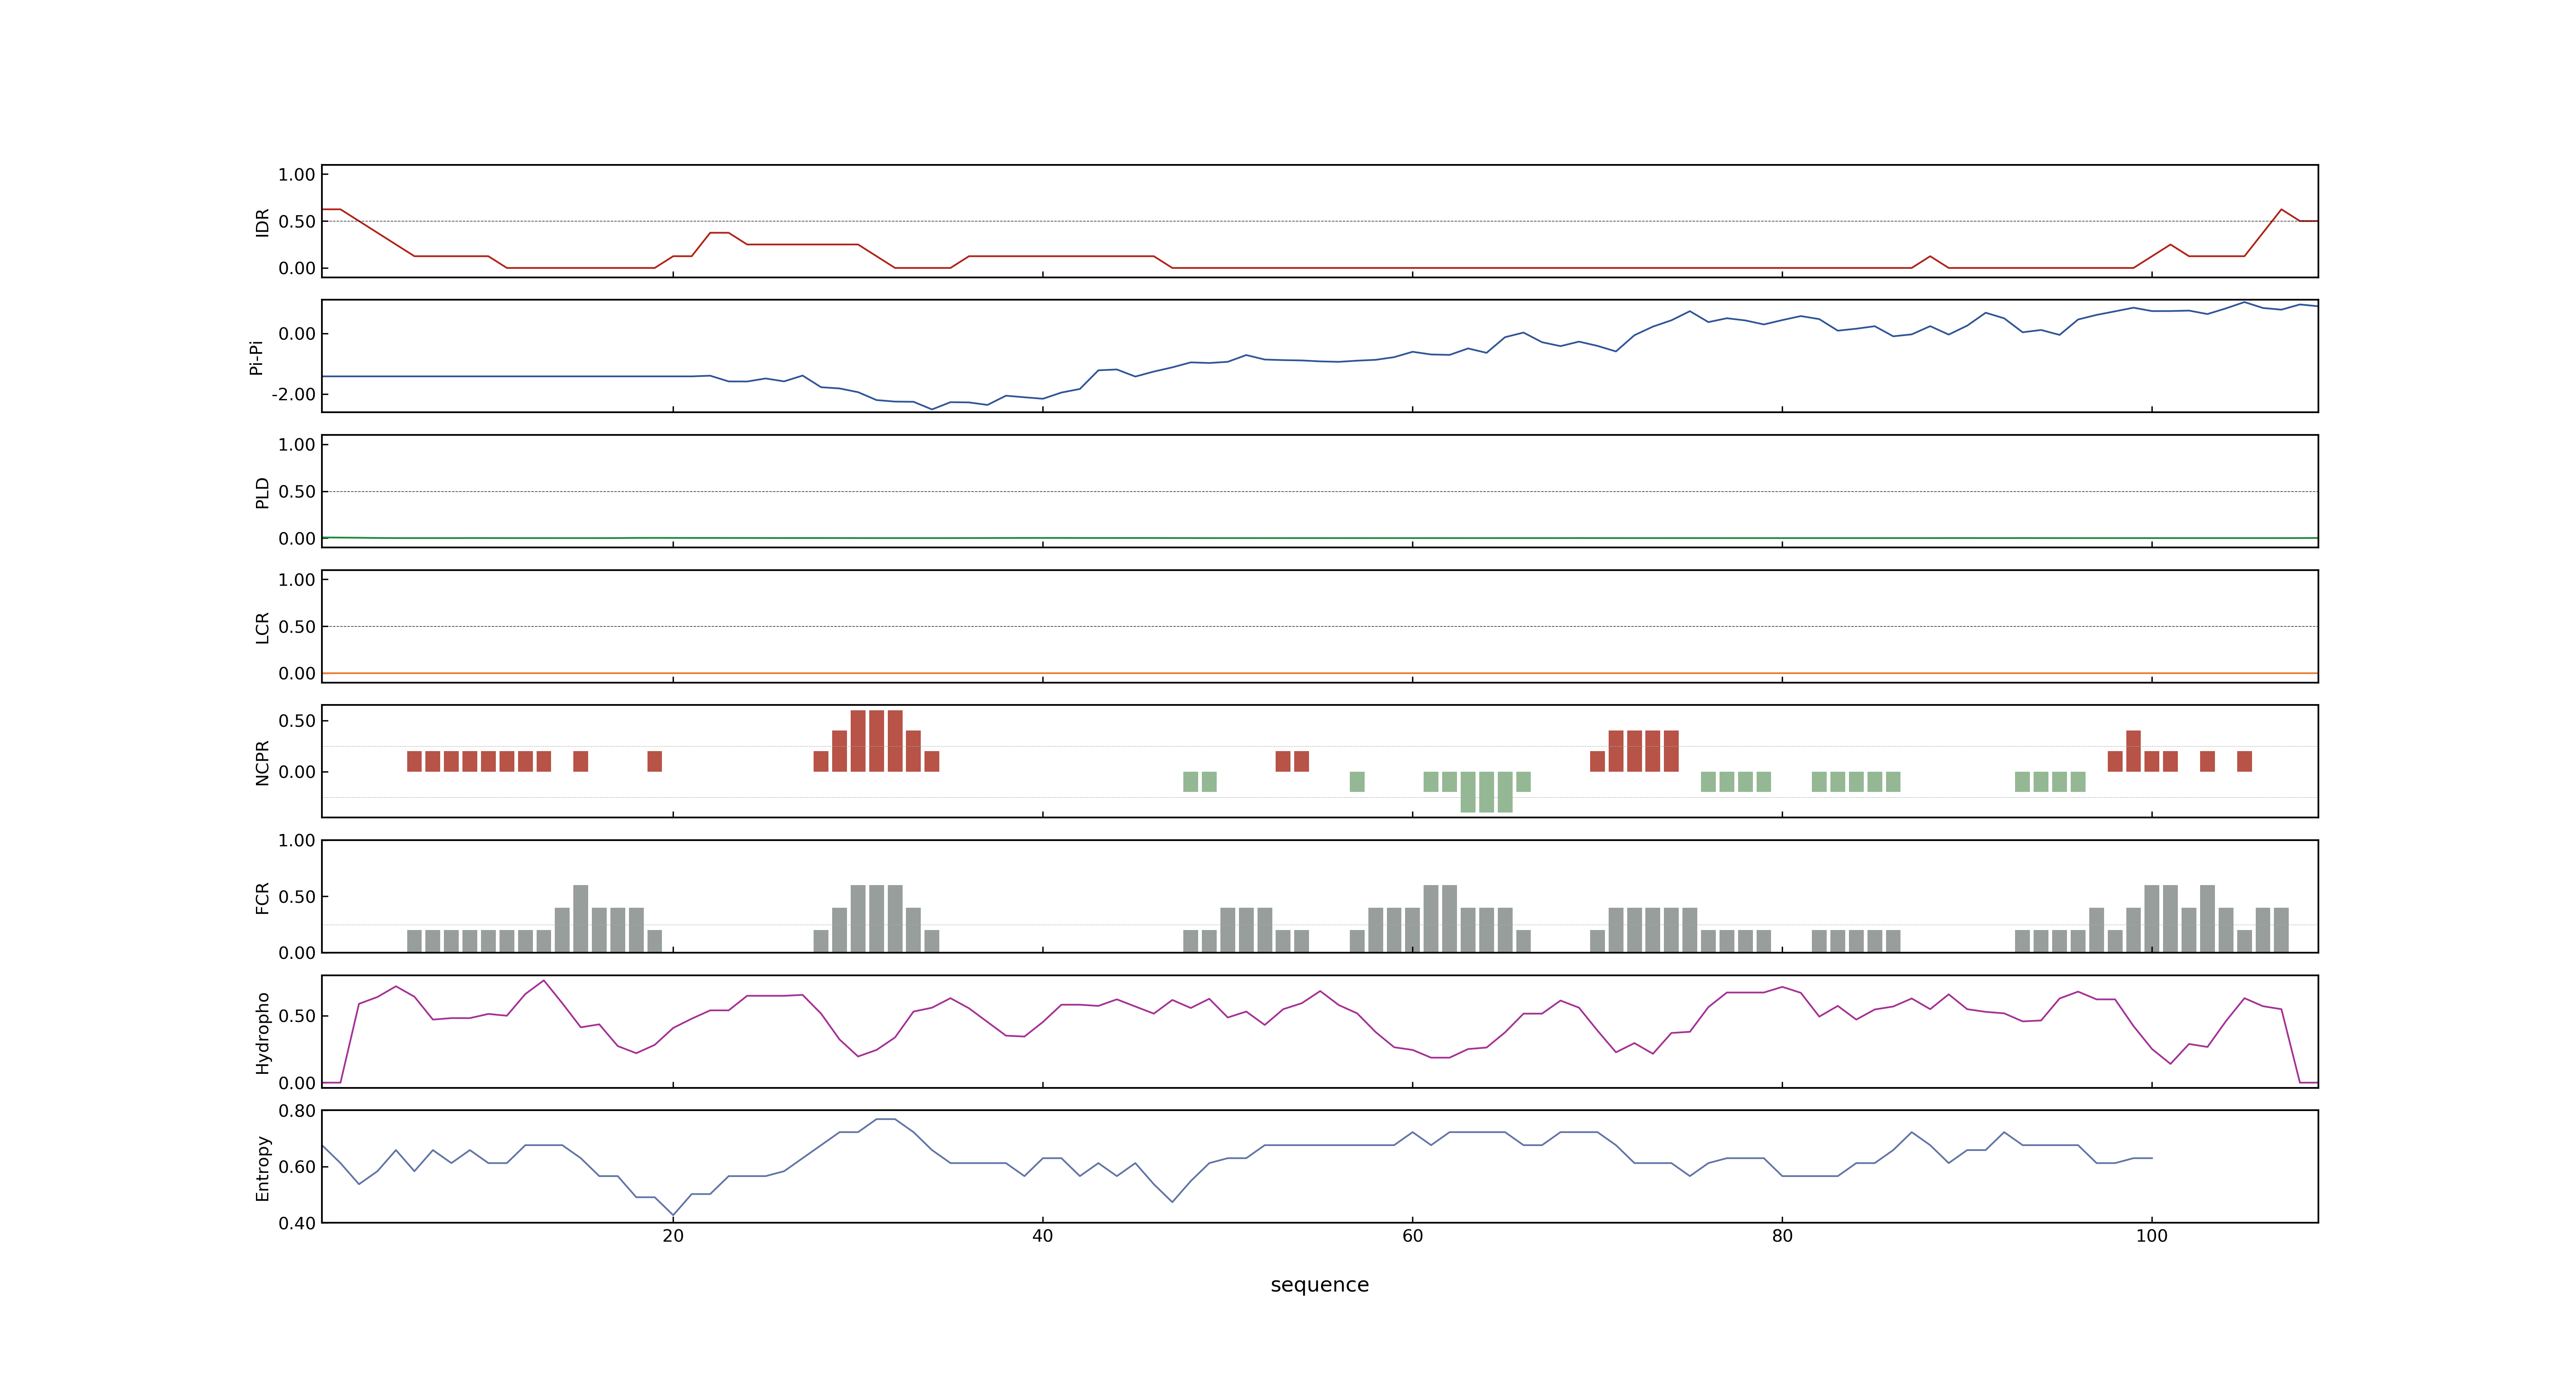Click the FCR axis label
Screen dimensions: 2576x1374
pyautogui.click(x=262, y=897)
